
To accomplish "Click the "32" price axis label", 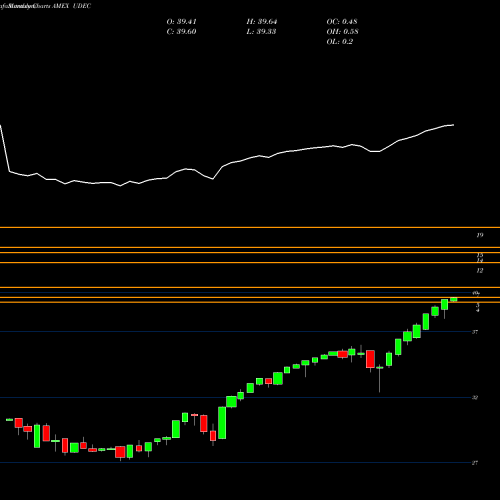I will pyautogui.click(x=475, y=398).
